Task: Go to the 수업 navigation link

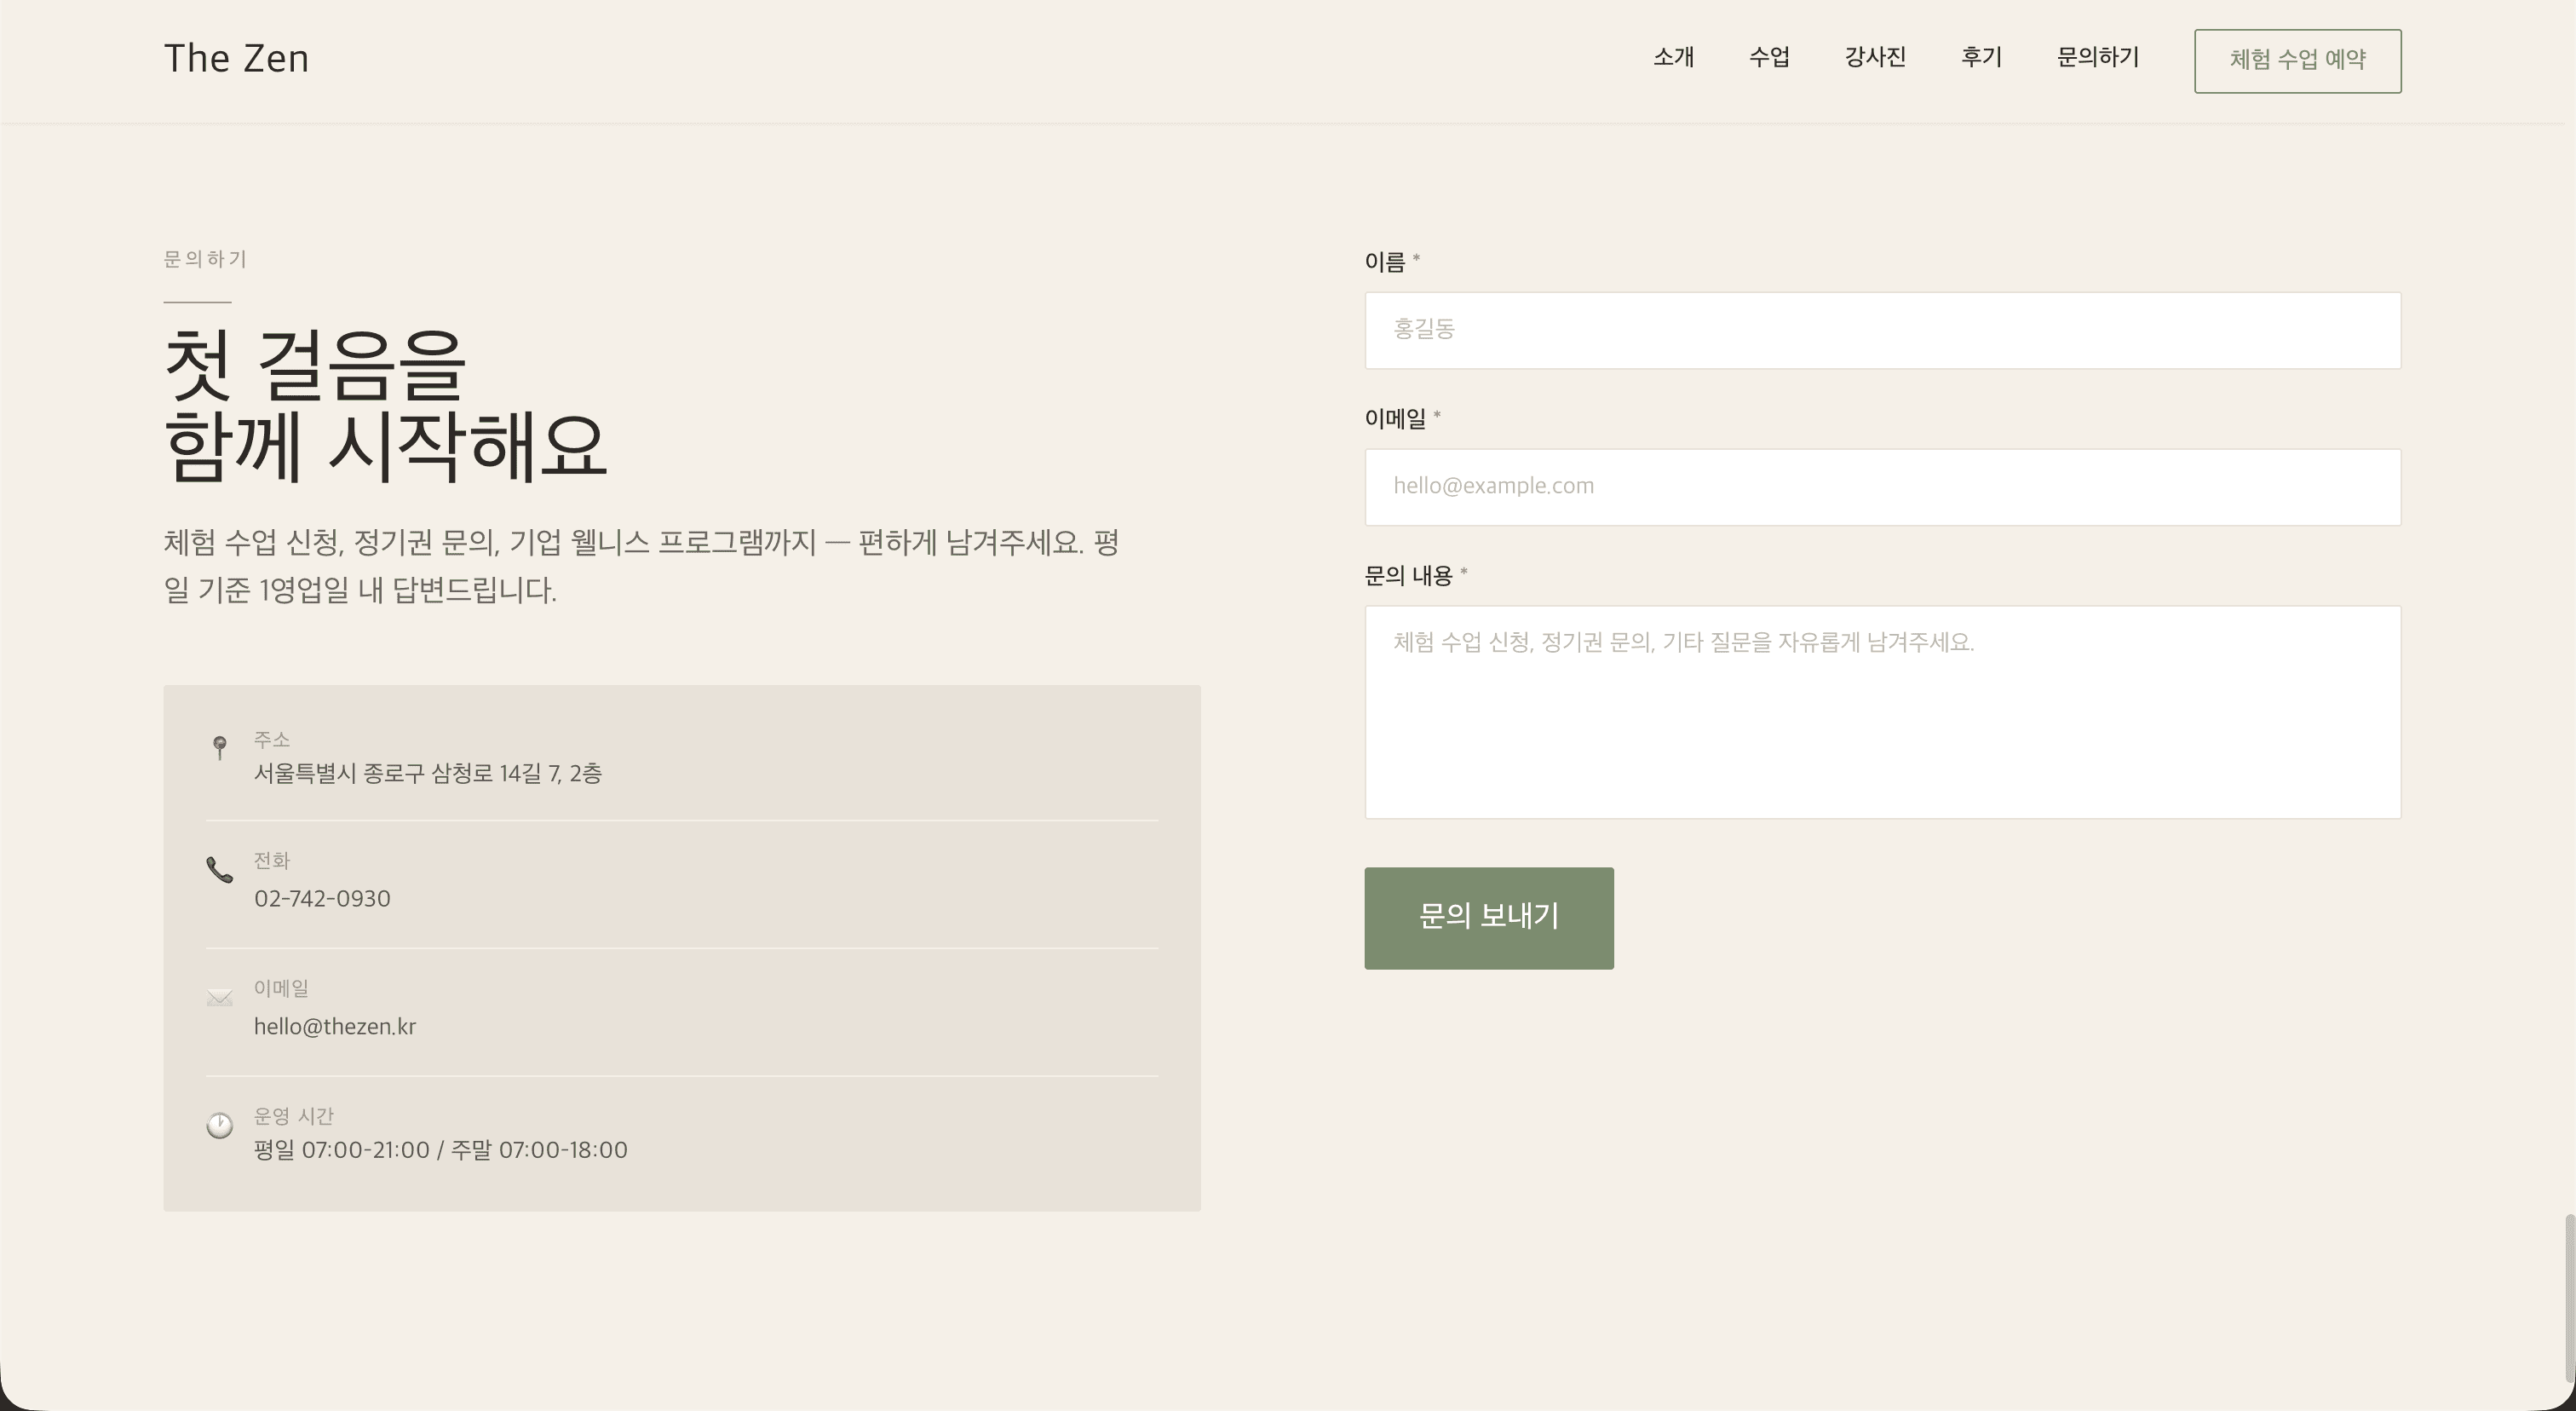Action: click(1769, 58)
